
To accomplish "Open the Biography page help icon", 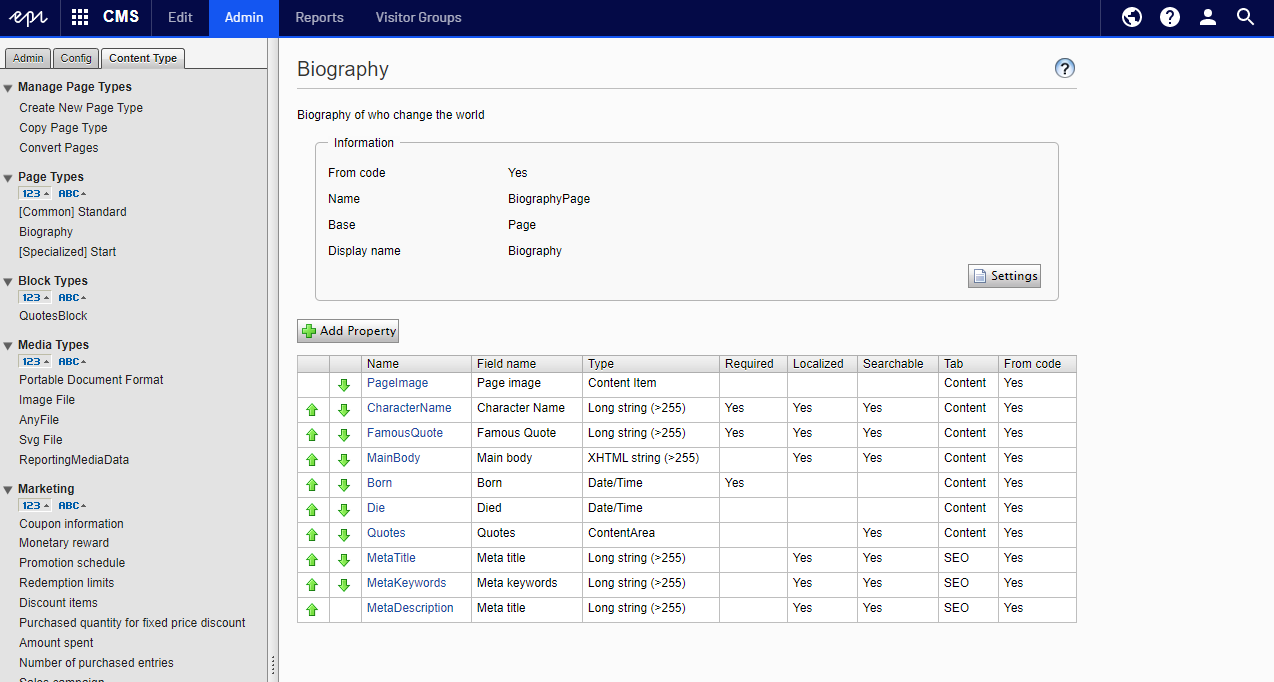I will (x=1065, y=68).
